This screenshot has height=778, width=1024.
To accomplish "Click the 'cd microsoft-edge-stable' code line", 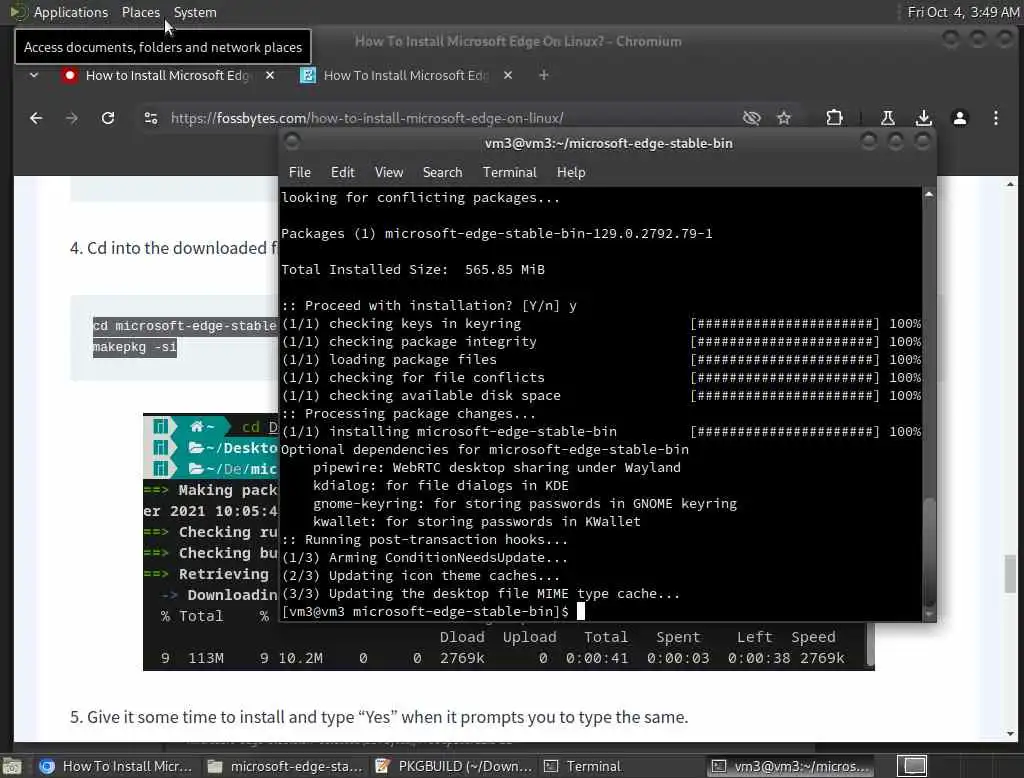I will (185, 326).
